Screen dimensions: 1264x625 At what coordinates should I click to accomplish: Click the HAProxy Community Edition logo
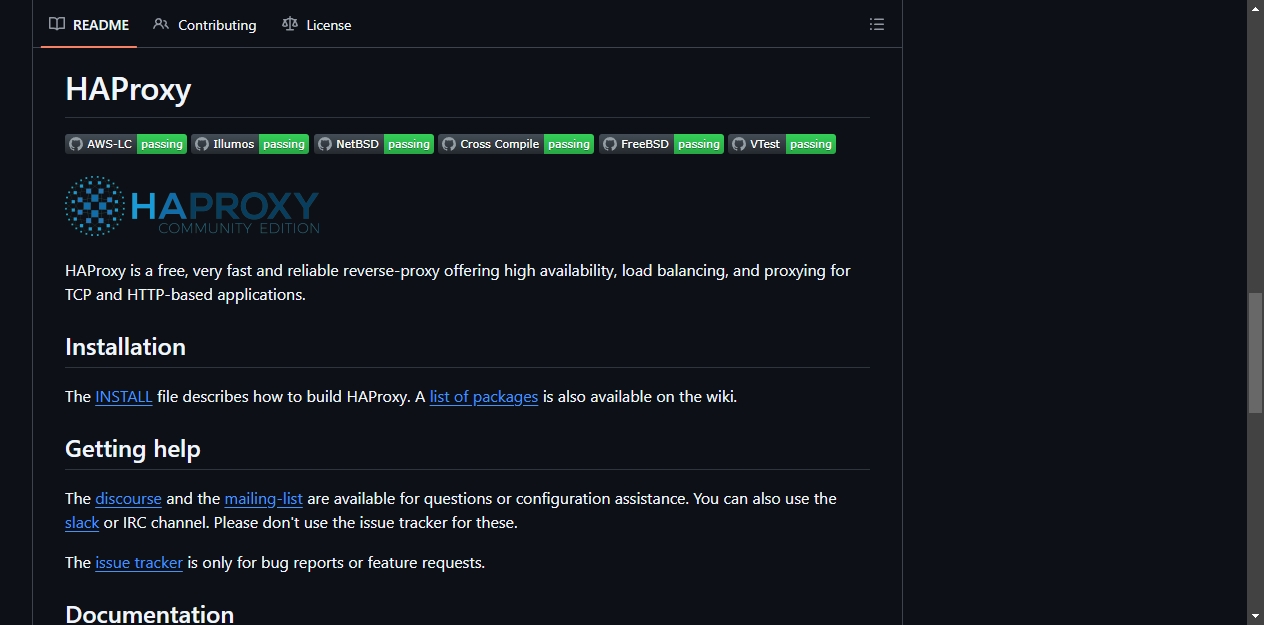click(x=193, y=206)
